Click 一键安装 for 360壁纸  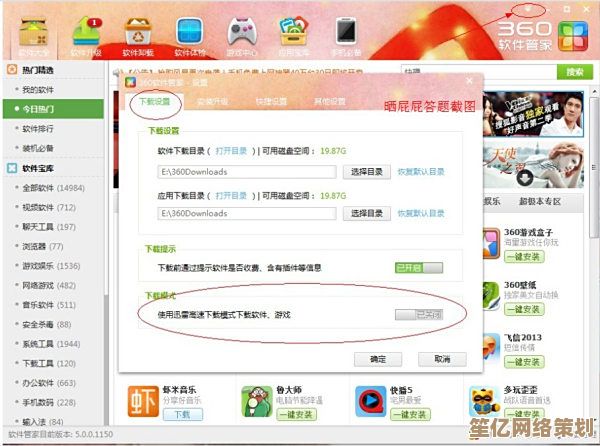[x=524, y=309]
